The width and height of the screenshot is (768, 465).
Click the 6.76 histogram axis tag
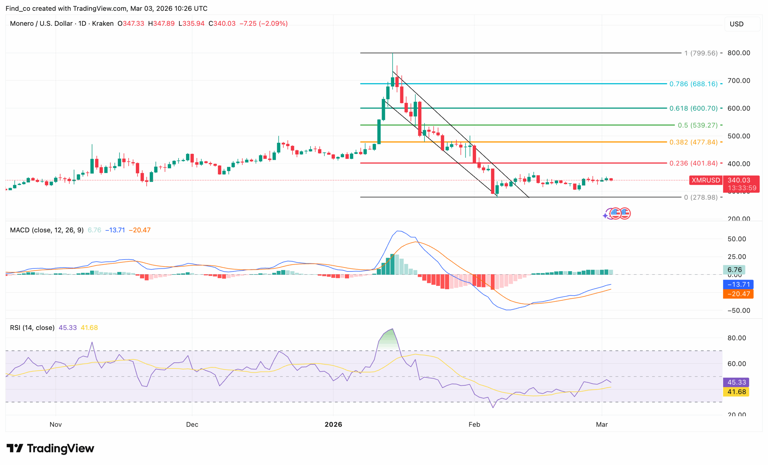734,270
